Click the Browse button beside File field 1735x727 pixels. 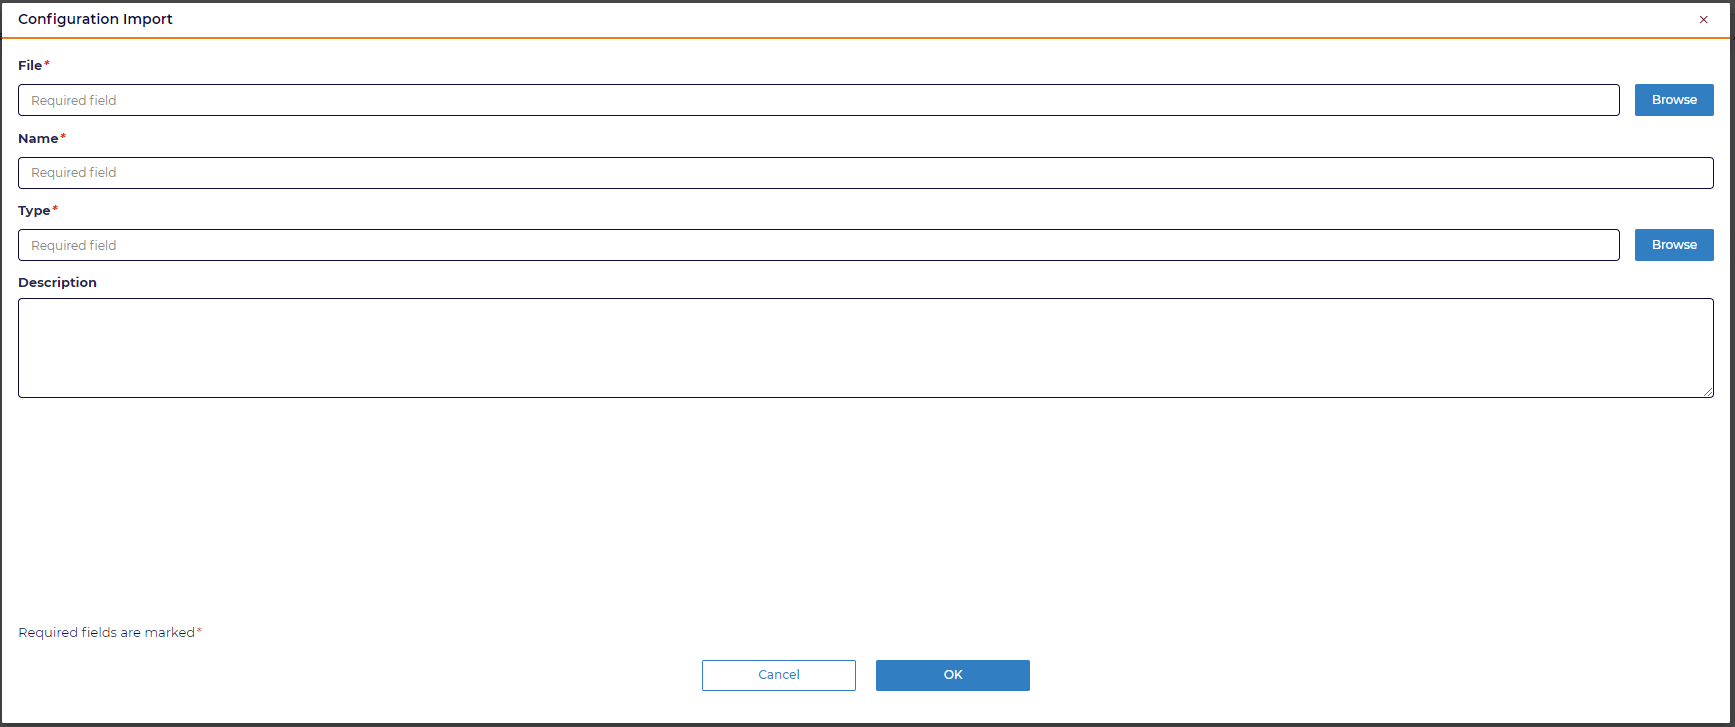coord(1674,100)
